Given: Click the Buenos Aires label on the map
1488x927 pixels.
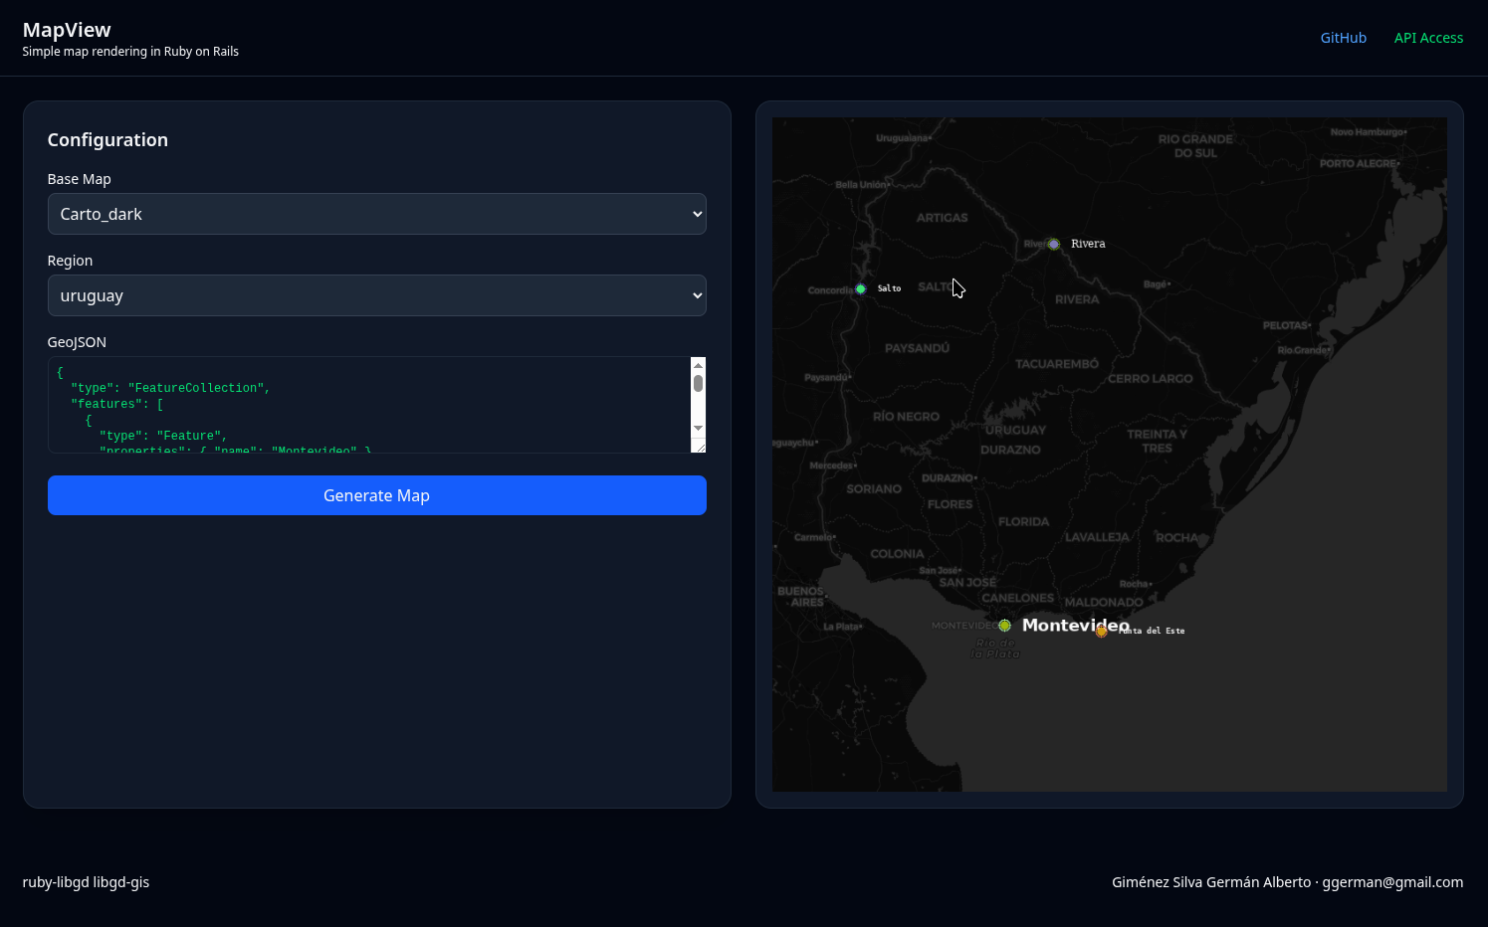Looking at the screenshot, I should point(801,597).
